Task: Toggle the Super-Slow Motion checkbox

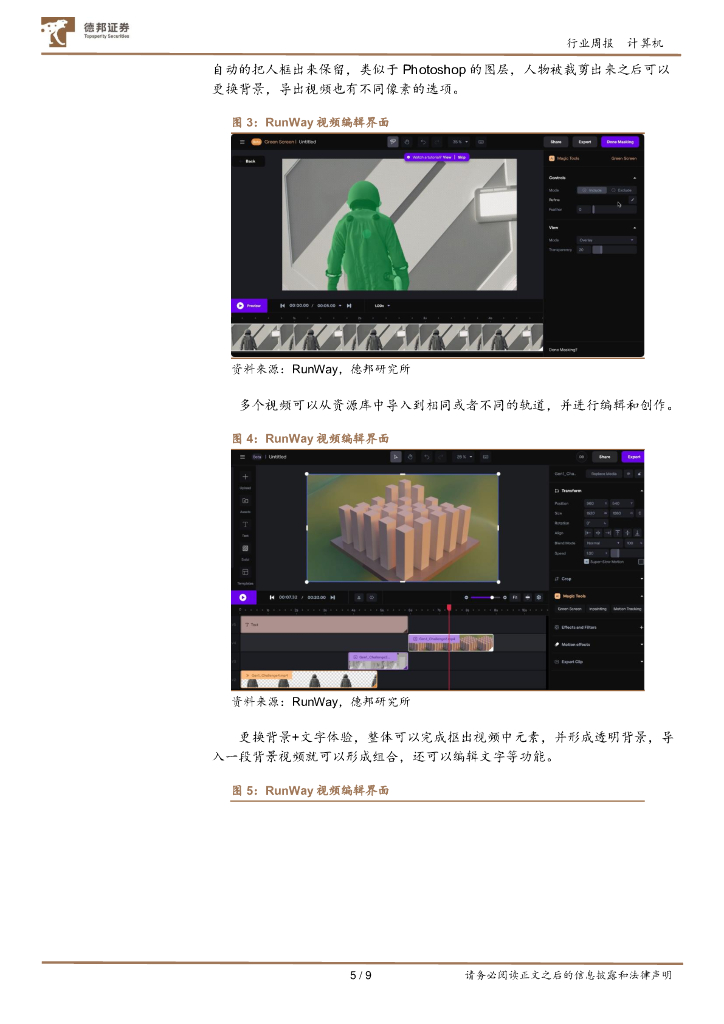Action: [x=586, y=562]
